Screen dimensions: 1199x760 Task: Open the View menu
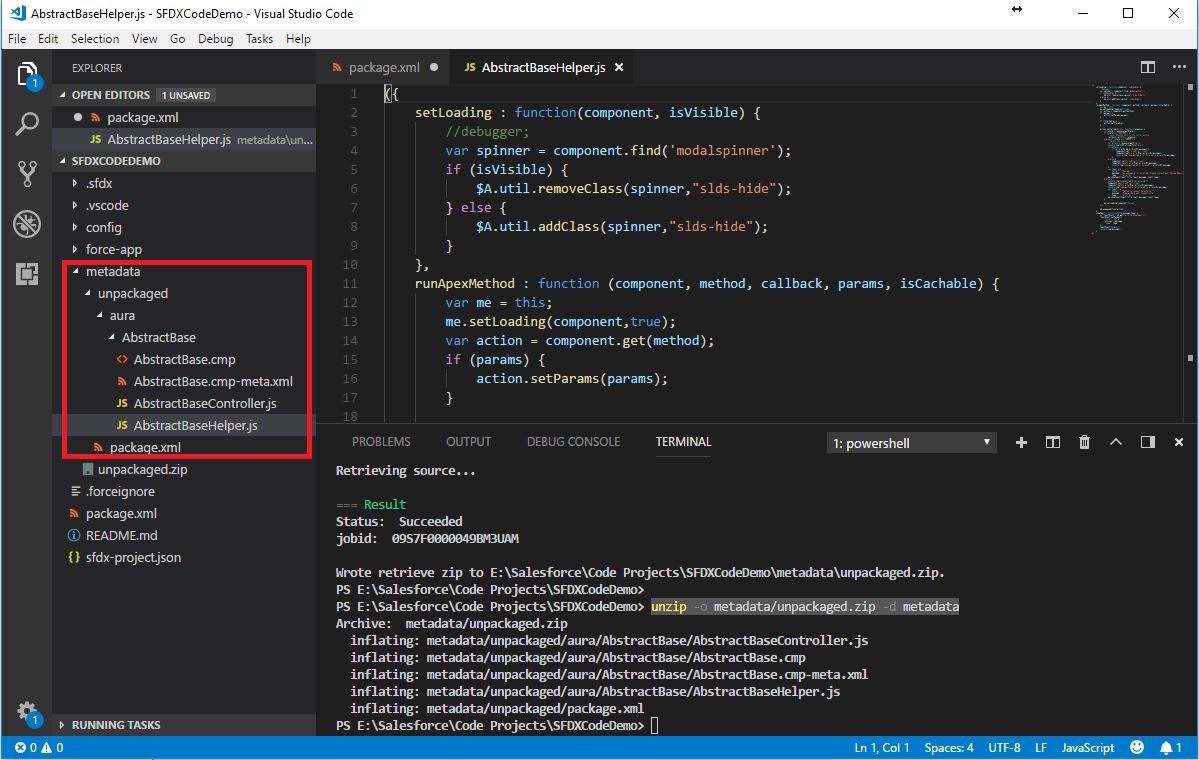[145, 39]
